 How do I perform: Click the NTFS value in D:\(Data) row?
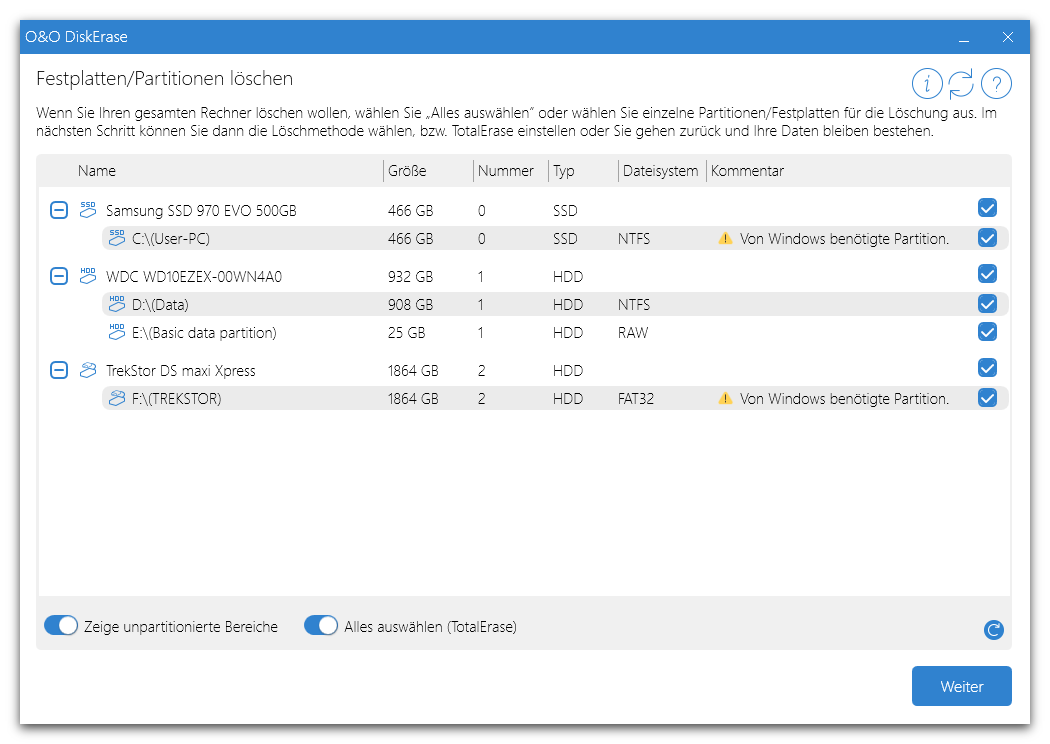coord(633,305)
